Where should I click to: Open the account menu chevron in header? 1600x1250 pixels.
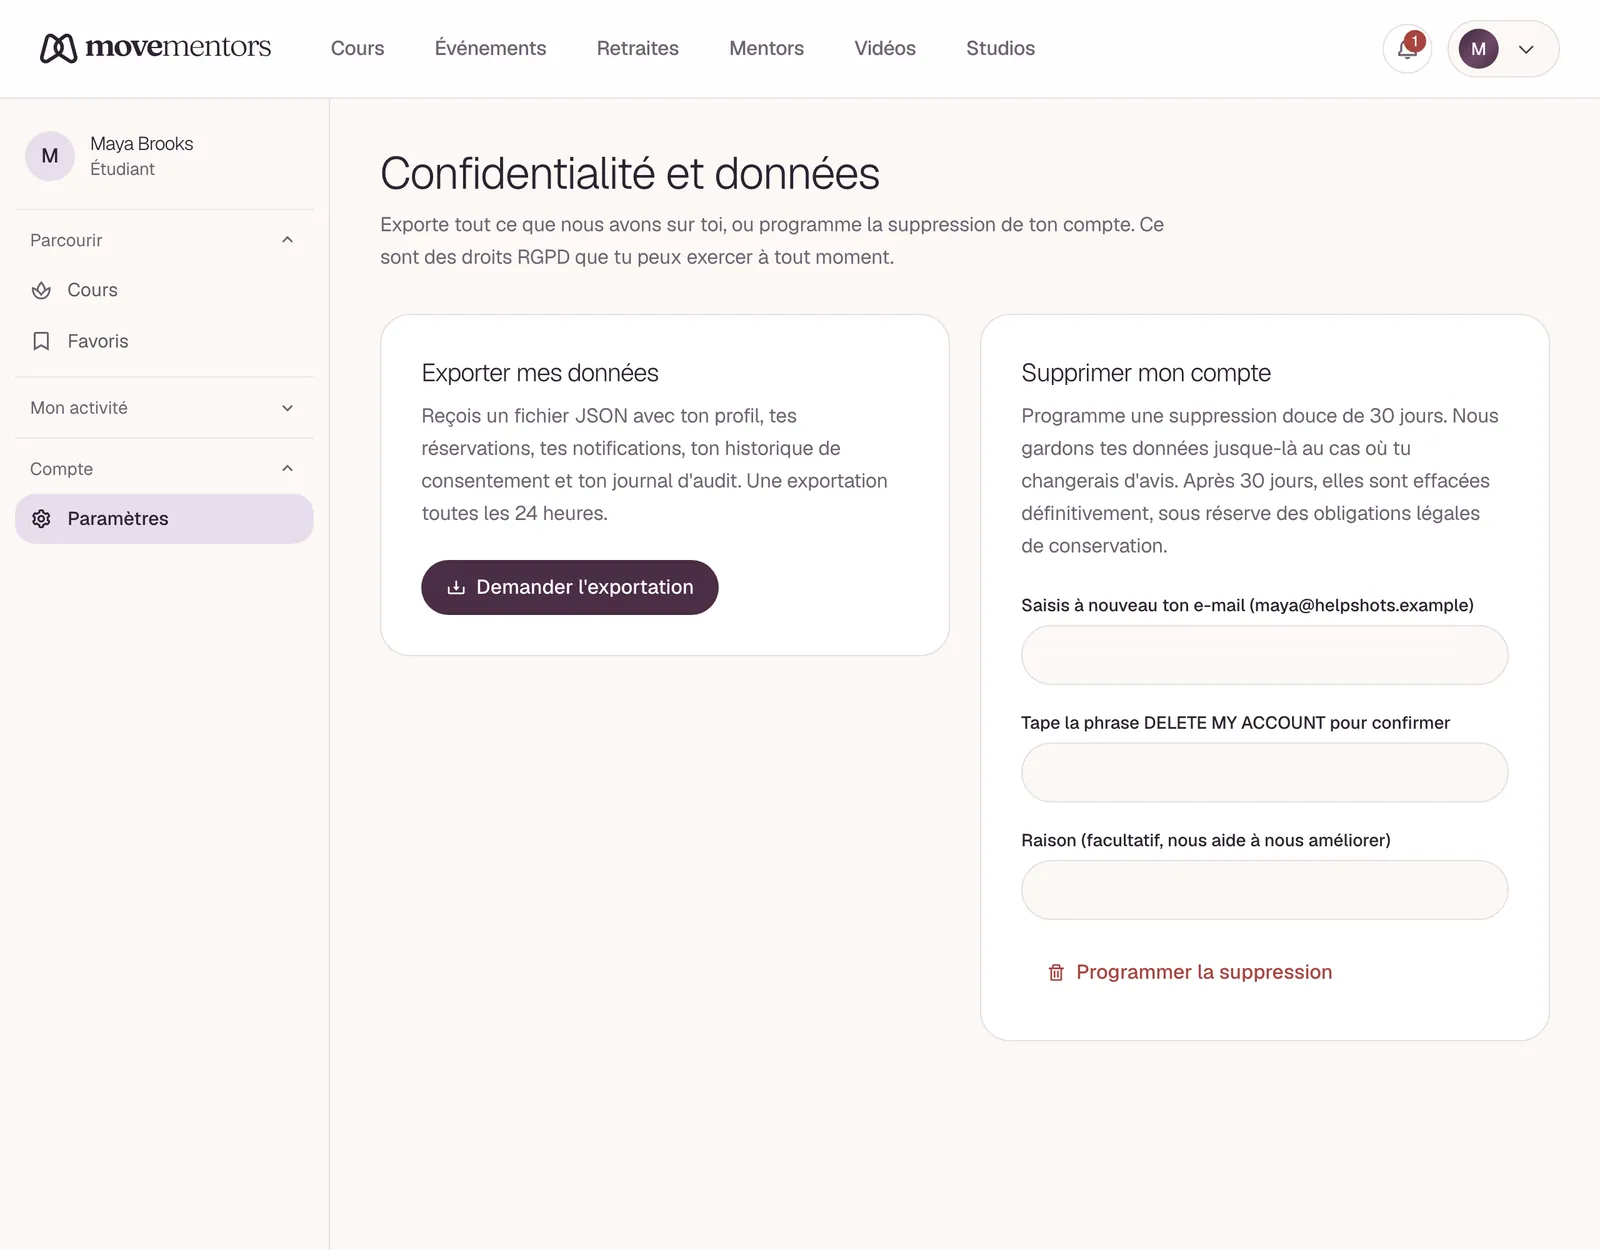(1526, 49)
